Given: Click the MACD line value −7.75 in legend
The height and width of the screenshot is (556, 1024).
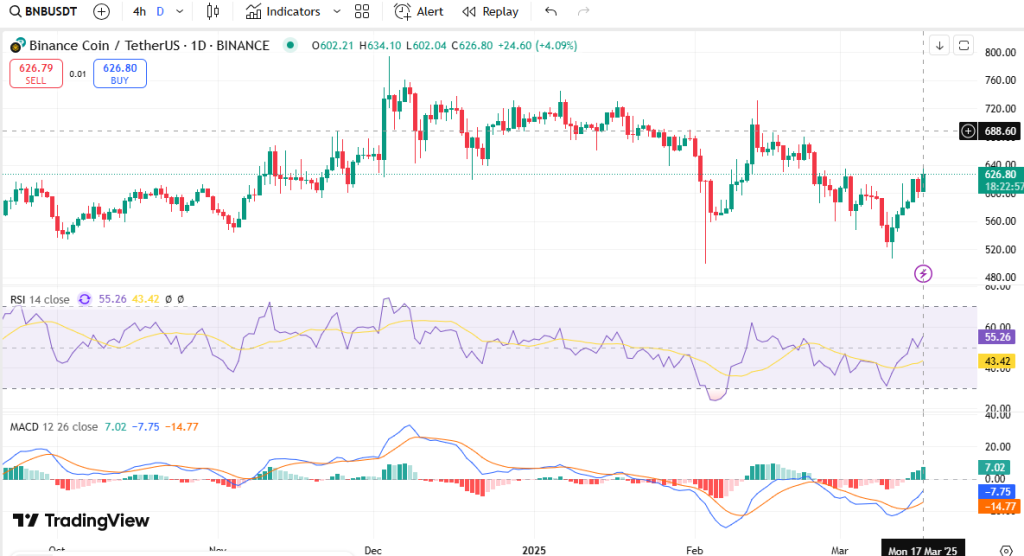Looking at the screenshot, I should pyautogui.click(x=146, y=427).
